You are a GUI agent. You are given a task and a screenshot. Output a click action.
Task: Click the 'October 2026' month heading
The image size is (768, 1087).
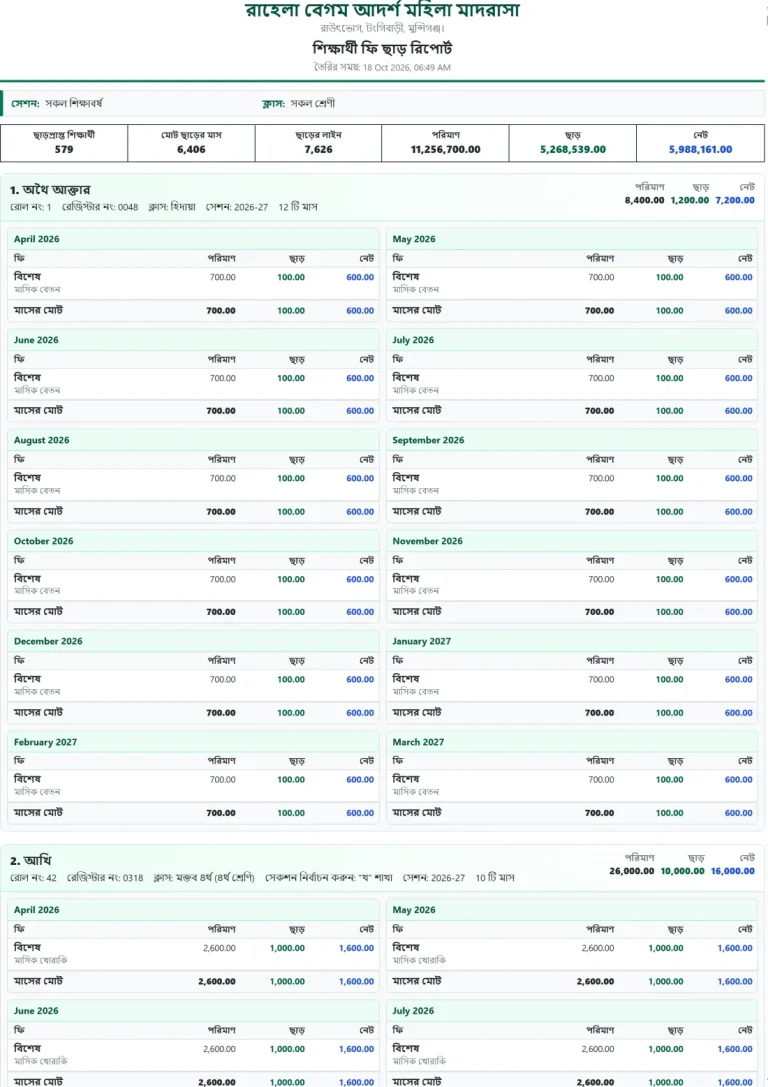44,541
